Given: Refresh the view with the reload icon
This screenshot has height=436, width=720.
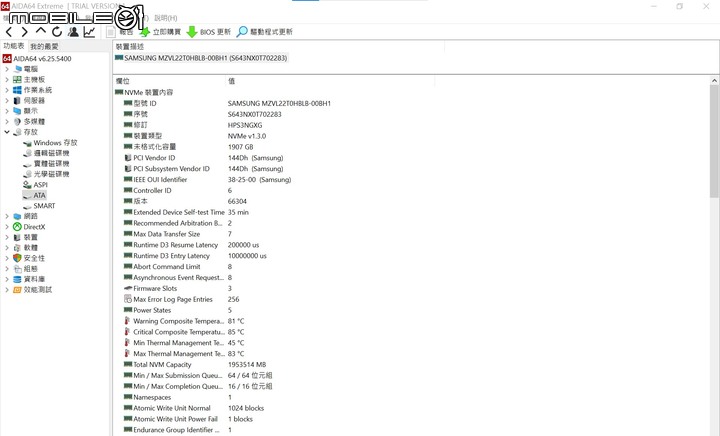Looking at the screenshot, I should point(57,32).
